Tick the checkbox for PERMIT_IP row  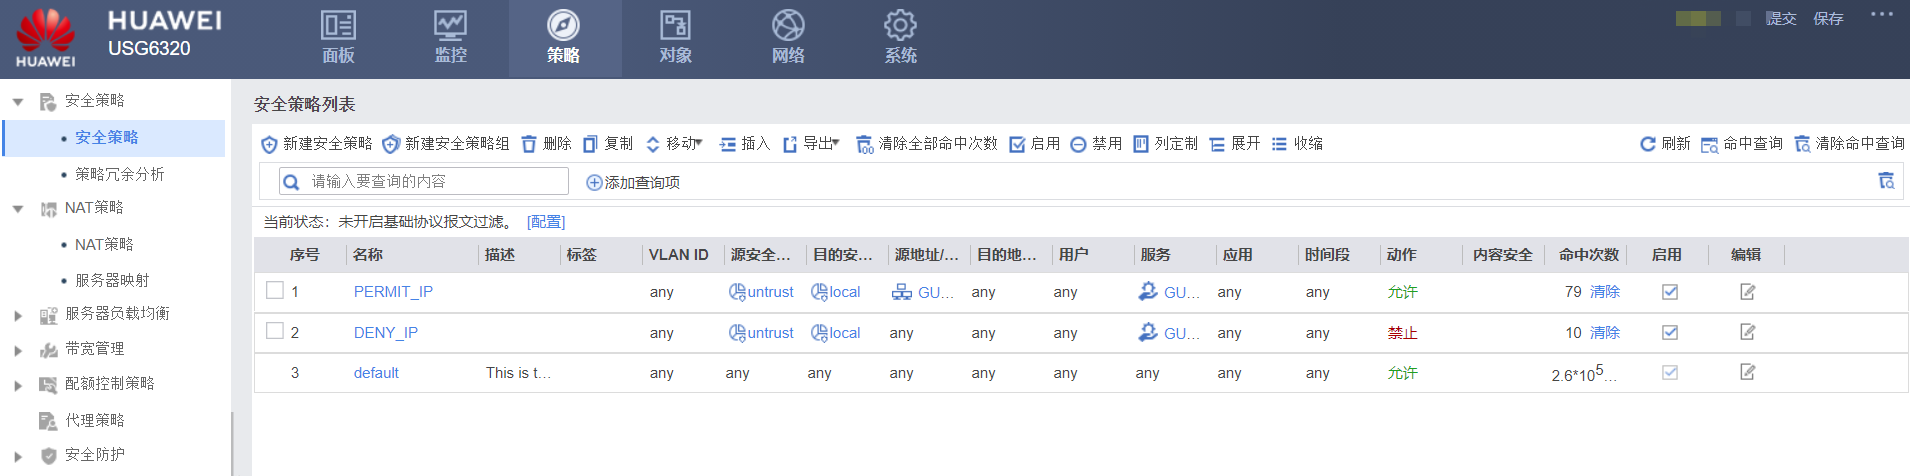pyautogui.click(x=275, y=291)
